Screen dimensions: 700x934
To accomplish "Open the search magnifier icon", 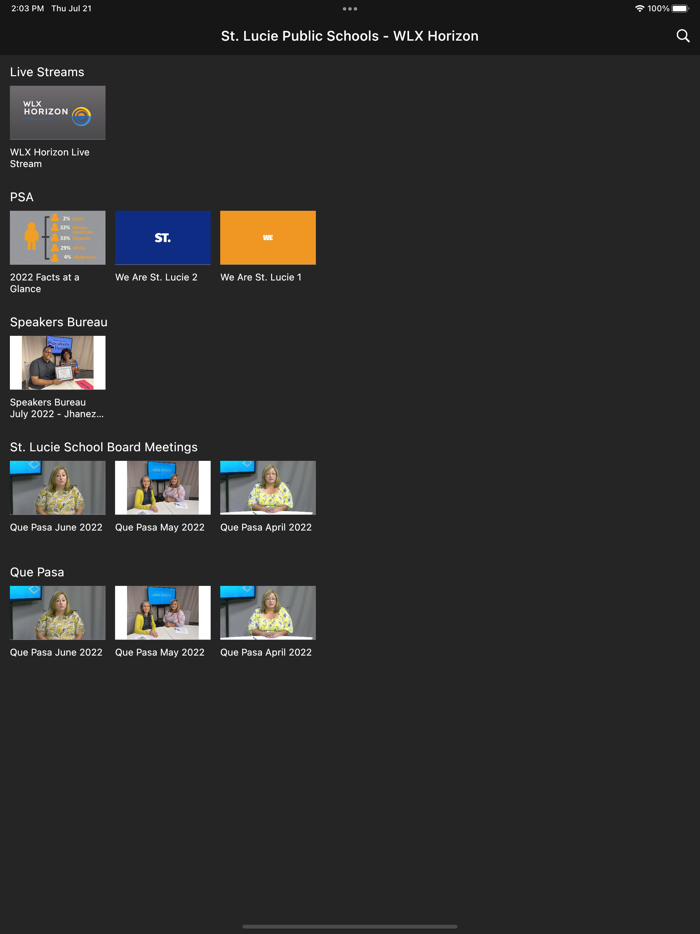I will tap(683, 36).
